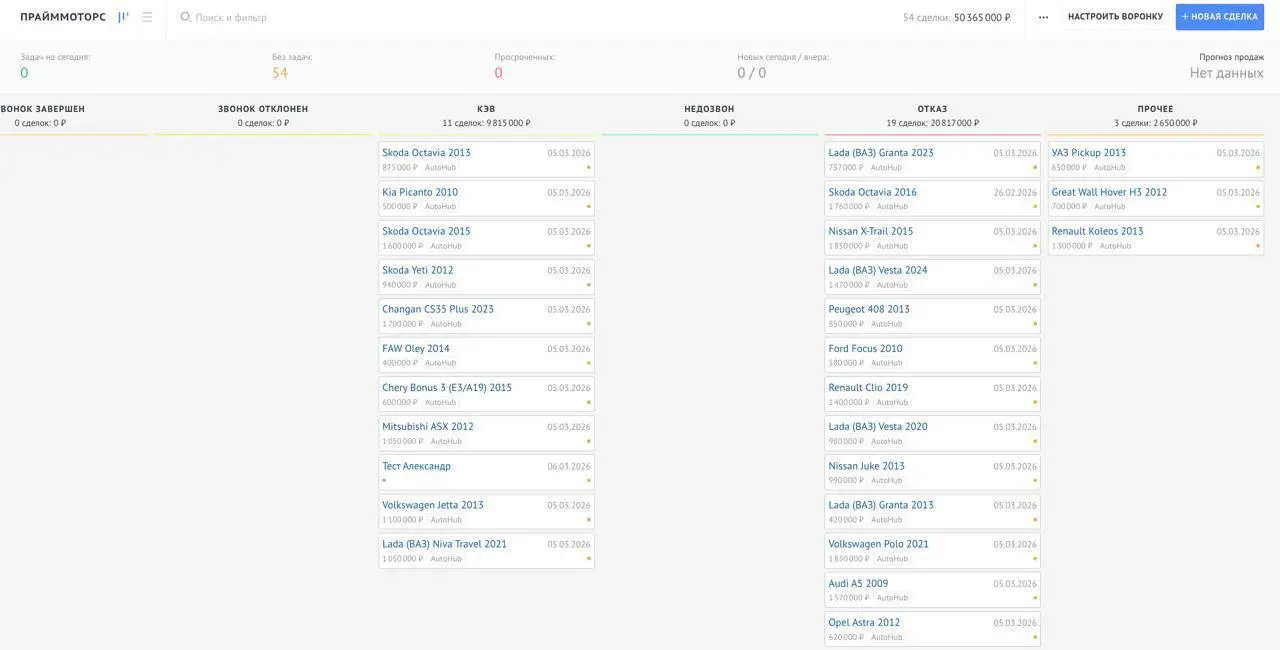This screenshot has height=650, width=1280.
Task: Switch to pipeline kanban view icon
Action: (x=124, y=17)
